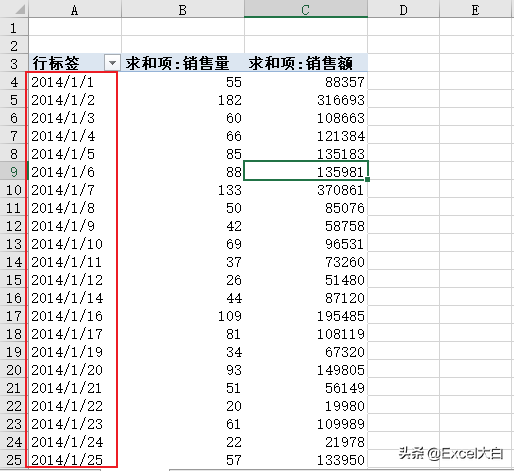Click sales amount cell 133950
The width and height of the screenshot is (514, 471).
tap(306, 460)
